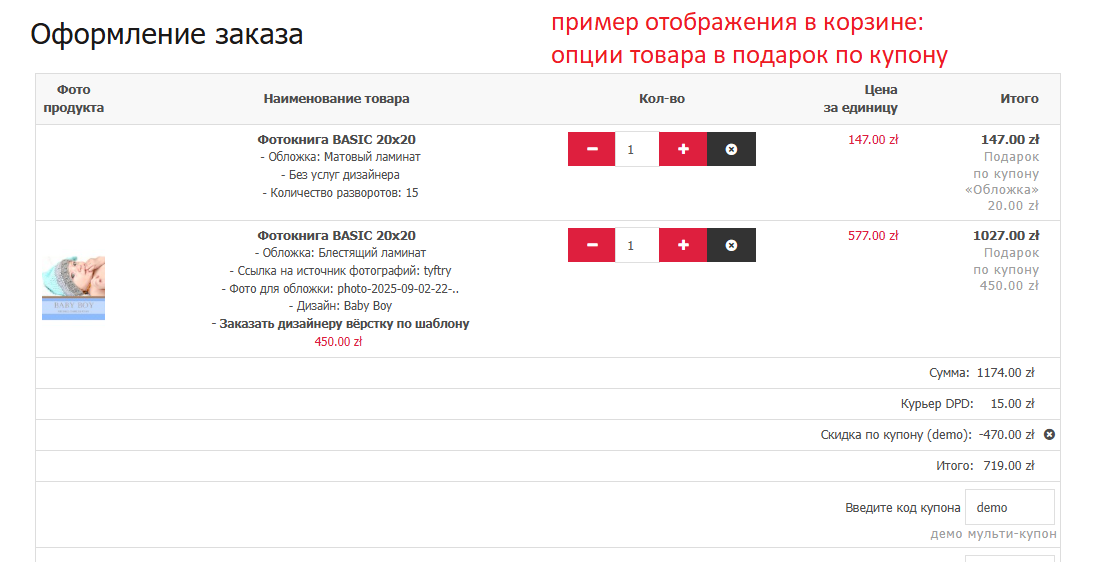This screenshot has height=562, width=1116.
Task: Open the Блестящий ламинат Фотокнига BASIC title
Action: (336, 236)
